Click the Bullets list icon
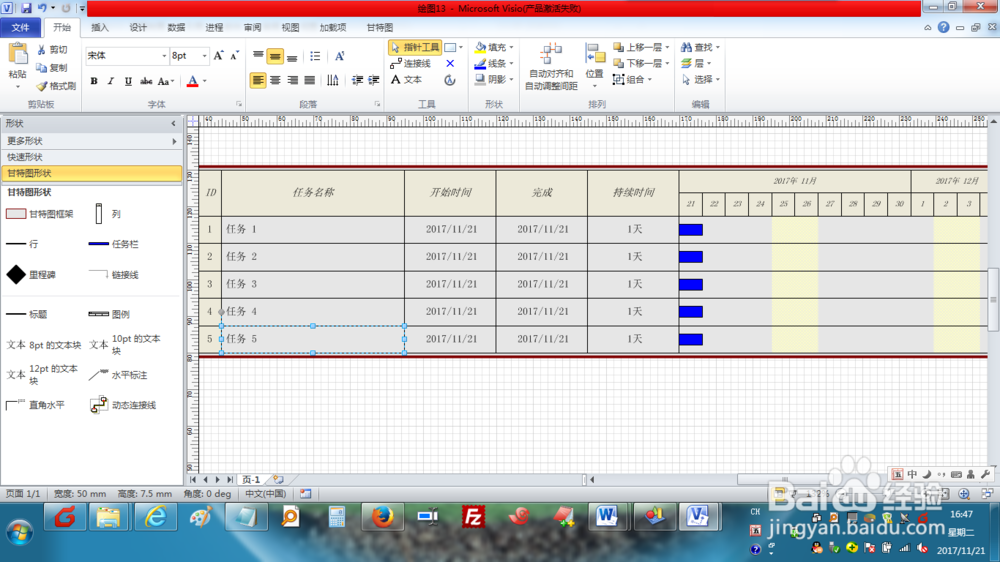This screenshot has height=562, width=1000. tap(315, 56)
